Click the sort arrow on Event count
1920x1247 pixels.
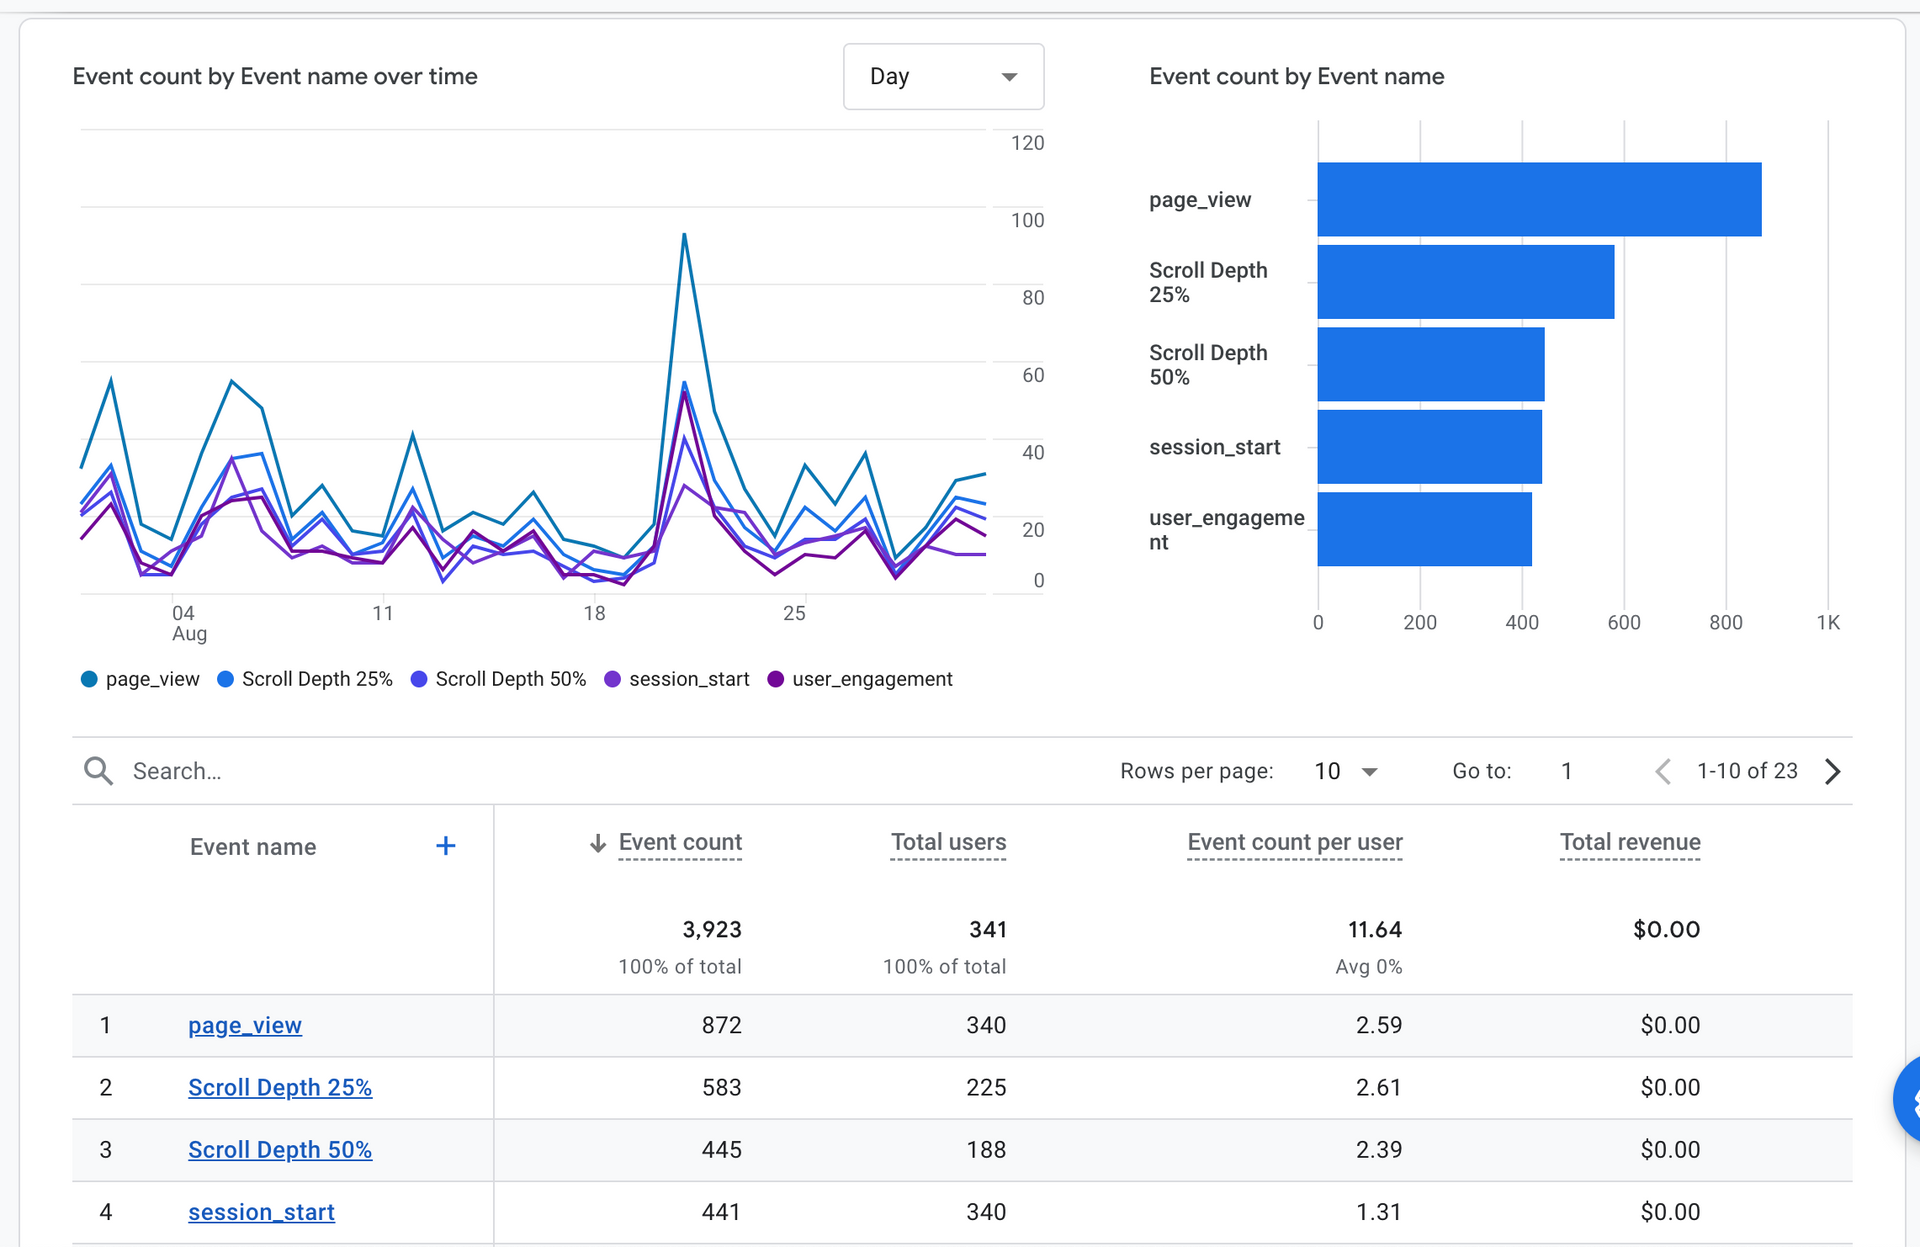[598, 843]
